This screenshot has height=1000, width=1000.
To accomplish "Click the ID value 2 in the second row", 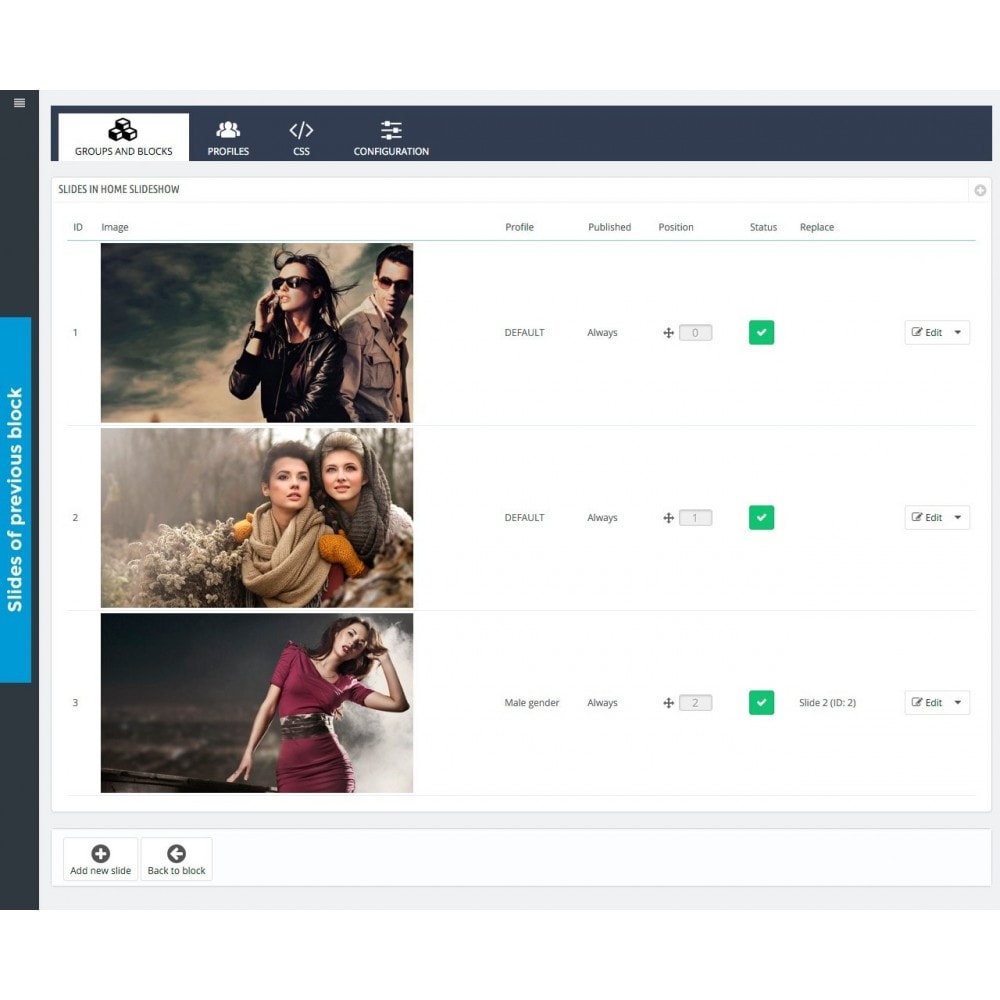I will pyautogui.click(x=75, y=517).
